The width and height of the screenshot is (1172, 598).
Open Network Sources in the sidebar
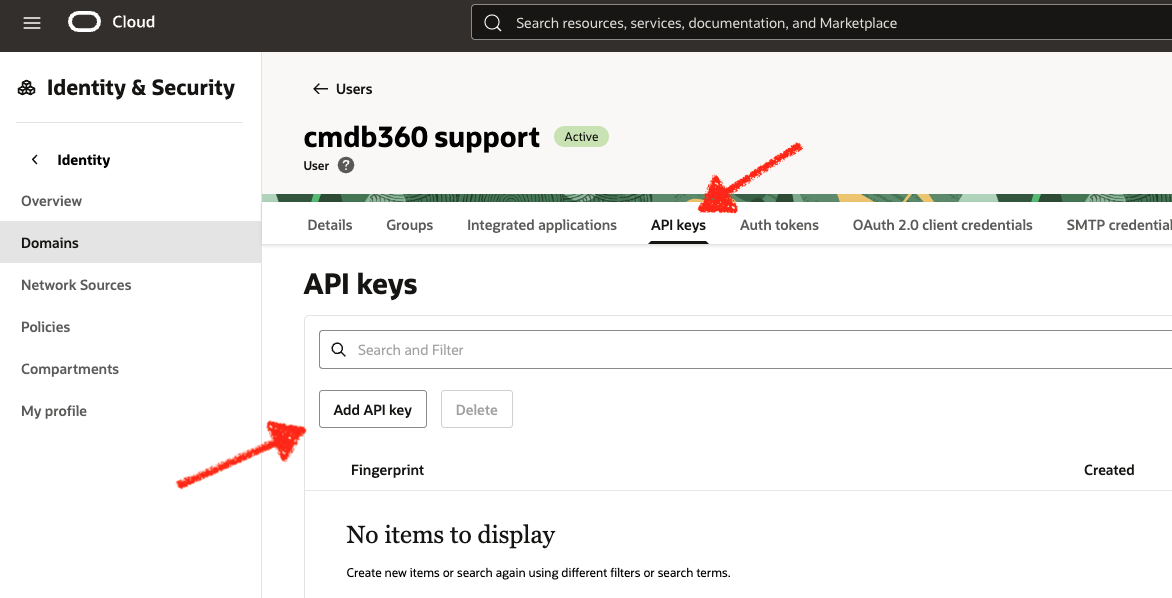(x=76, y=285)
